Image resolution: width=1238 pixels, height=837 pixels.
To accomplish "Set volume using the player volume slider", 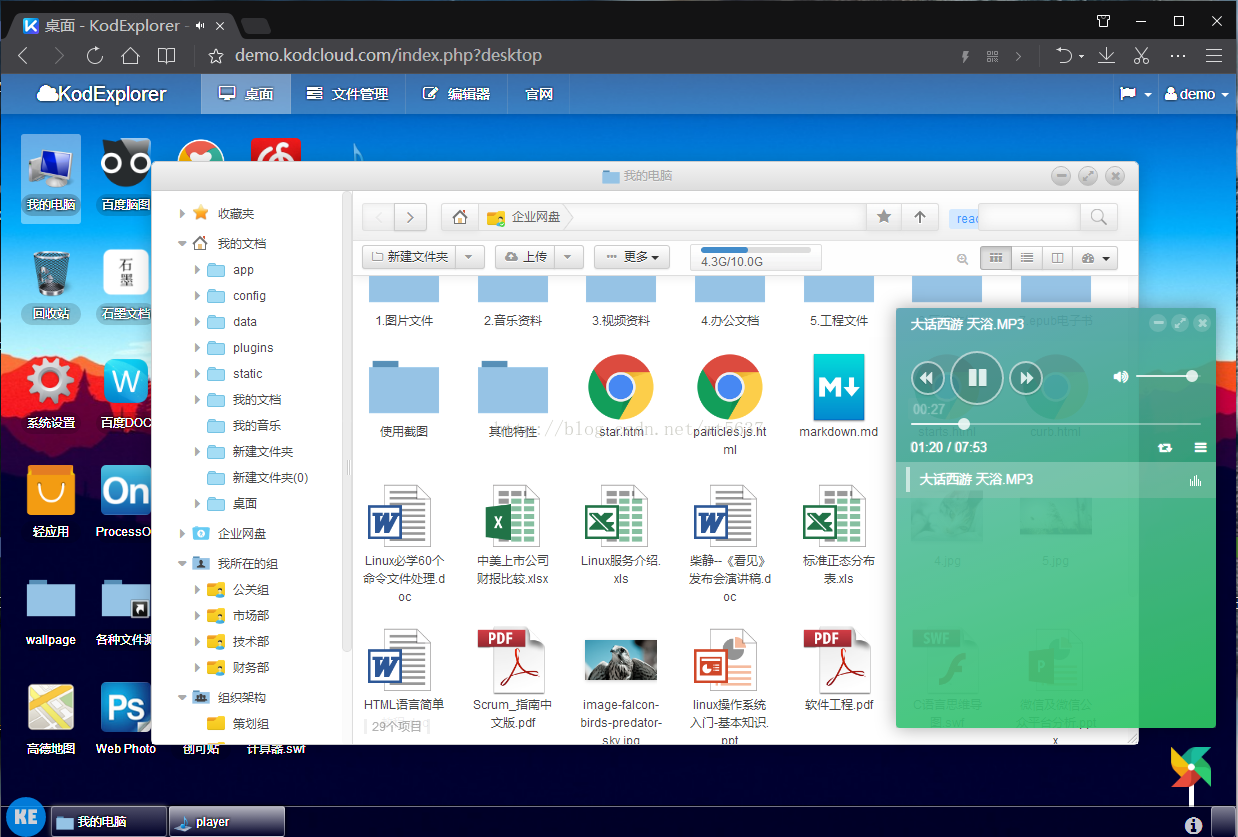I will pos(1167,376).
